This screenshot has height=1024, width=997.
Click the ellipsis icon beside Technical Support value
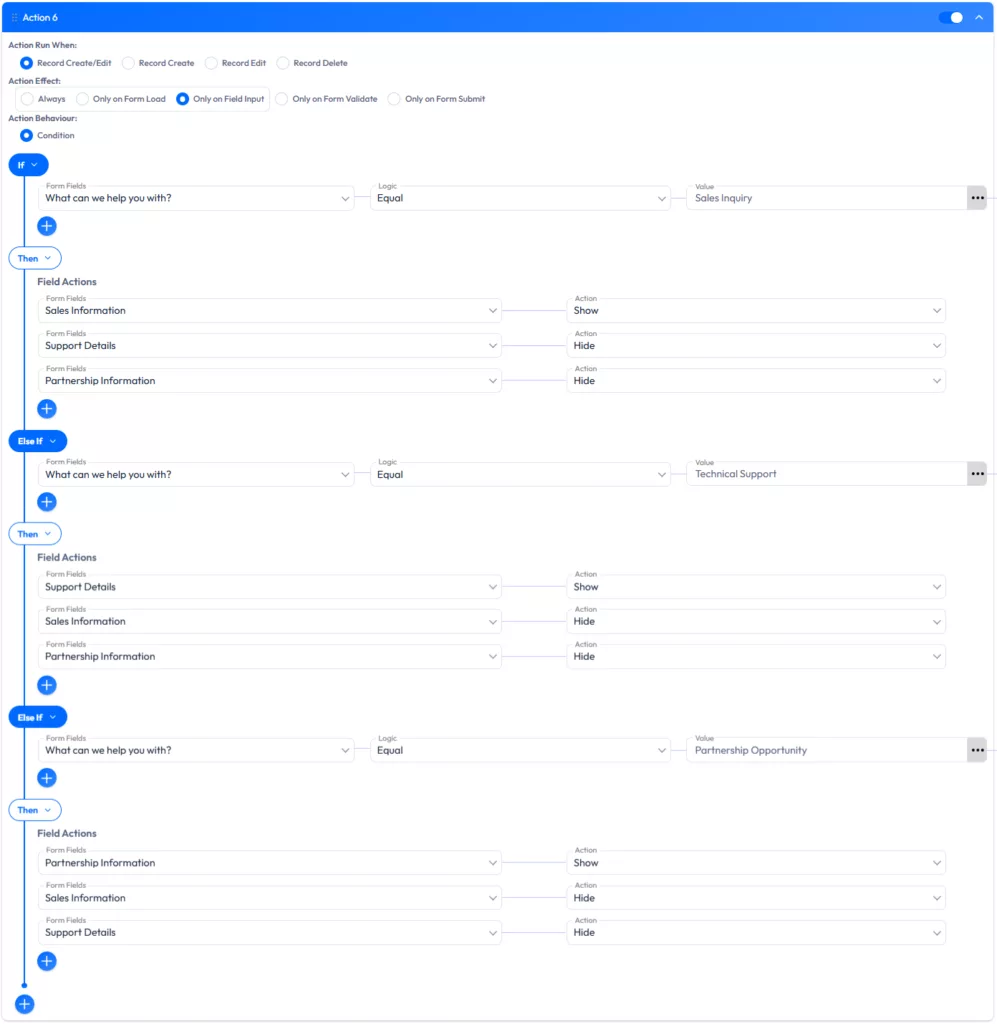pyautogui.click(x=977, y=473)
